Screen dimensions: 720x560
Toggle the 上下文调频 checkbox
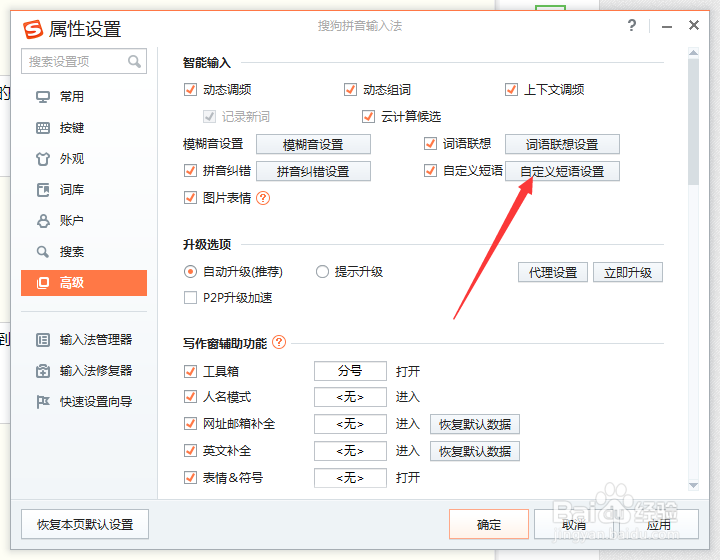coord(511,90)
